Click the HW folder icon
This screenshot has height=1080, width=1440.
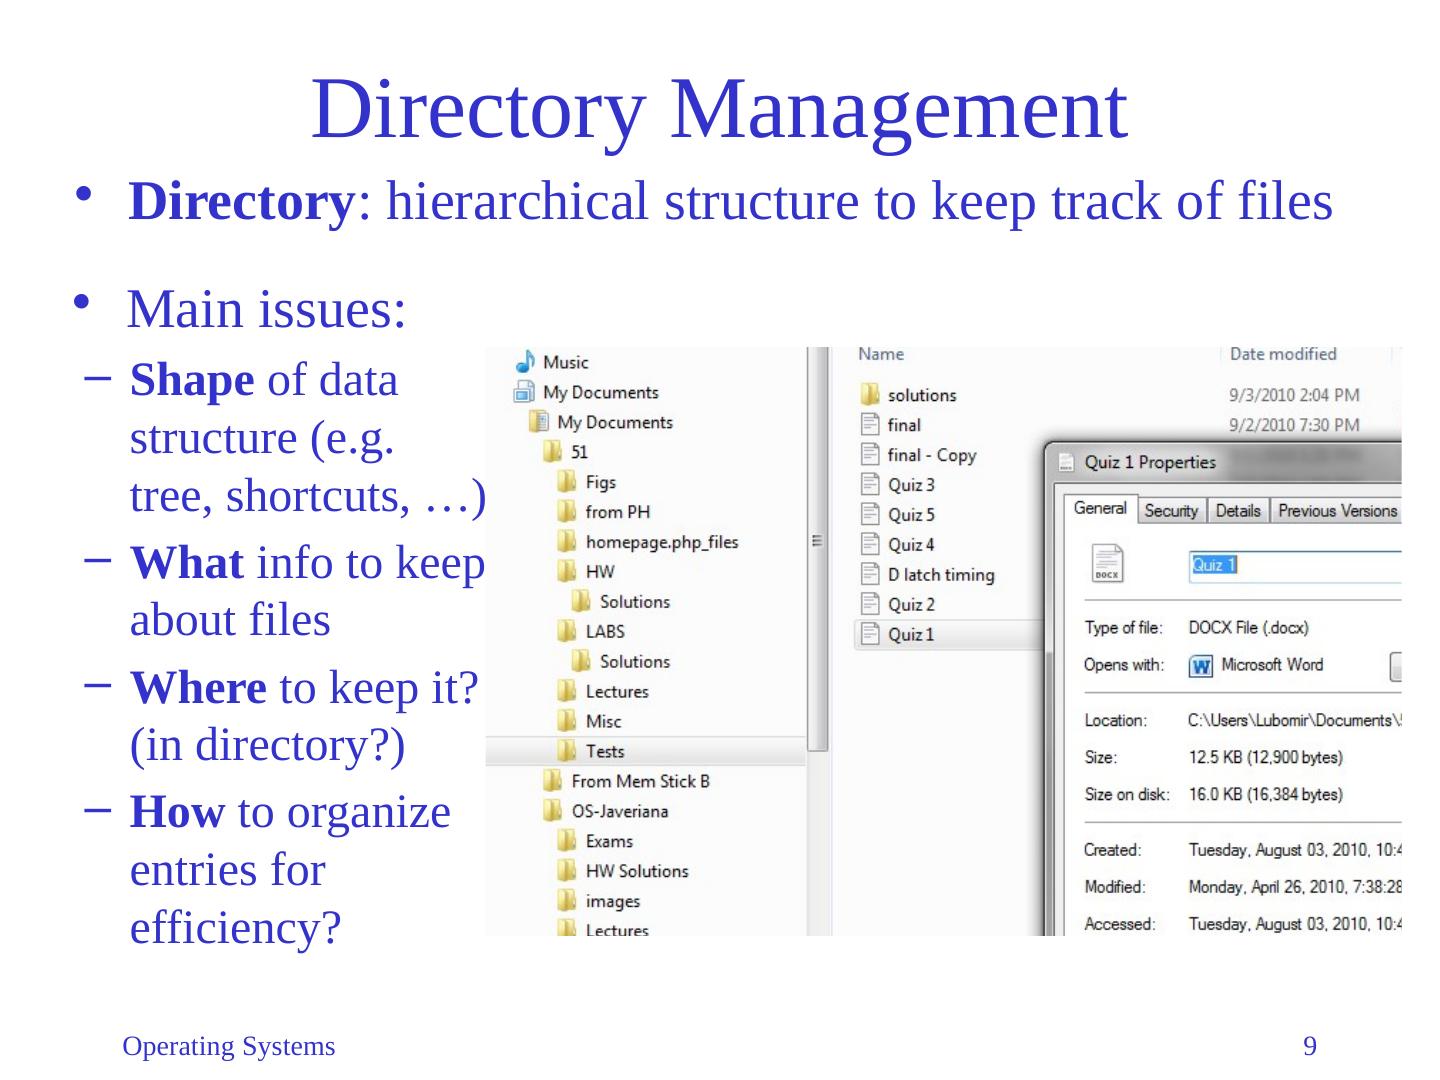tap(567, 572)
